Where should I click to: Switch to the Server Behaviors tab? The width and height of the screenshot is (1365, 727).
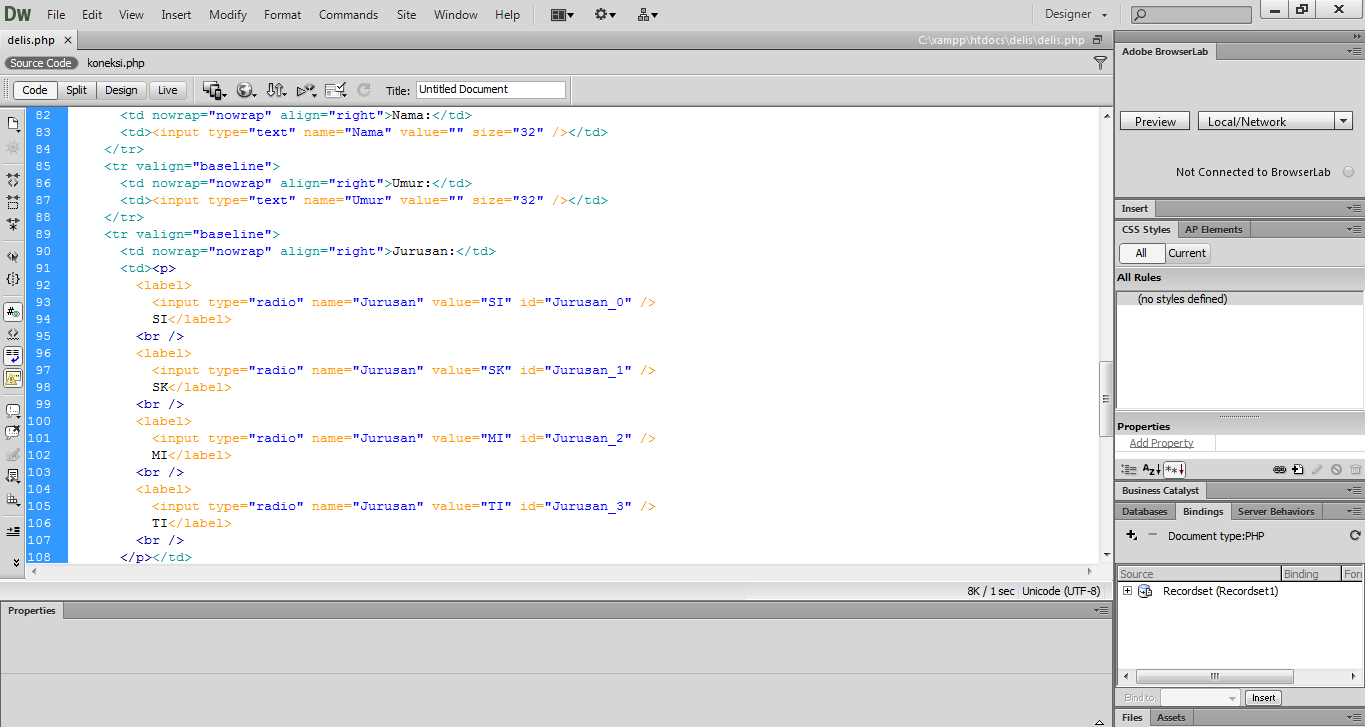point(1276,511)
